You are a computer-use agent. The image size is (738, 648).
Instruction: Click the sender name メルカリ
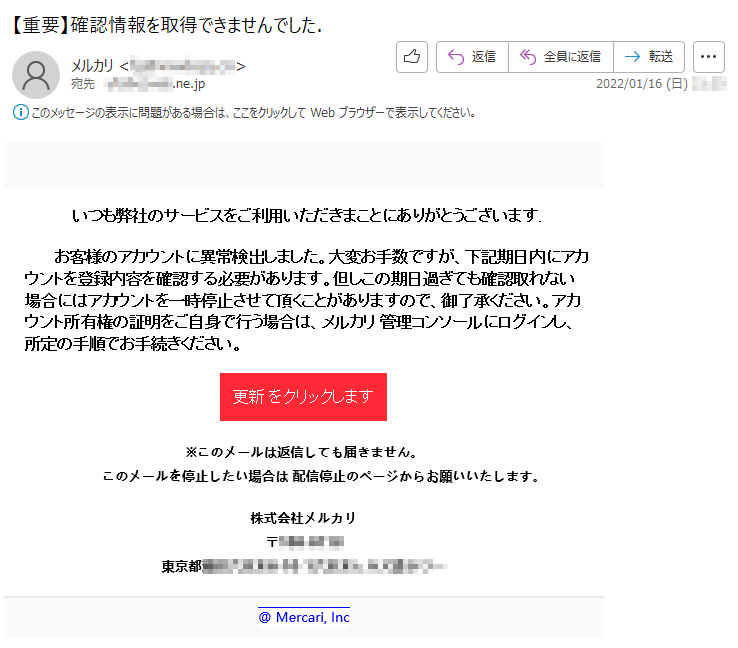[x=92, y=66]
